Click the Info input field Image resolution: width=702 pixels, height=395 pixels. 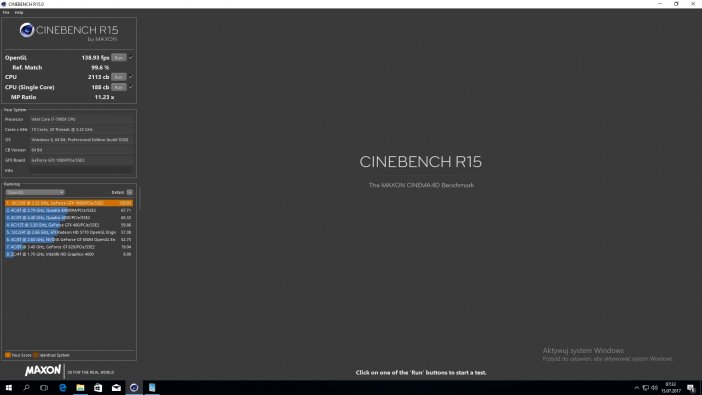(x=81, y=171)
